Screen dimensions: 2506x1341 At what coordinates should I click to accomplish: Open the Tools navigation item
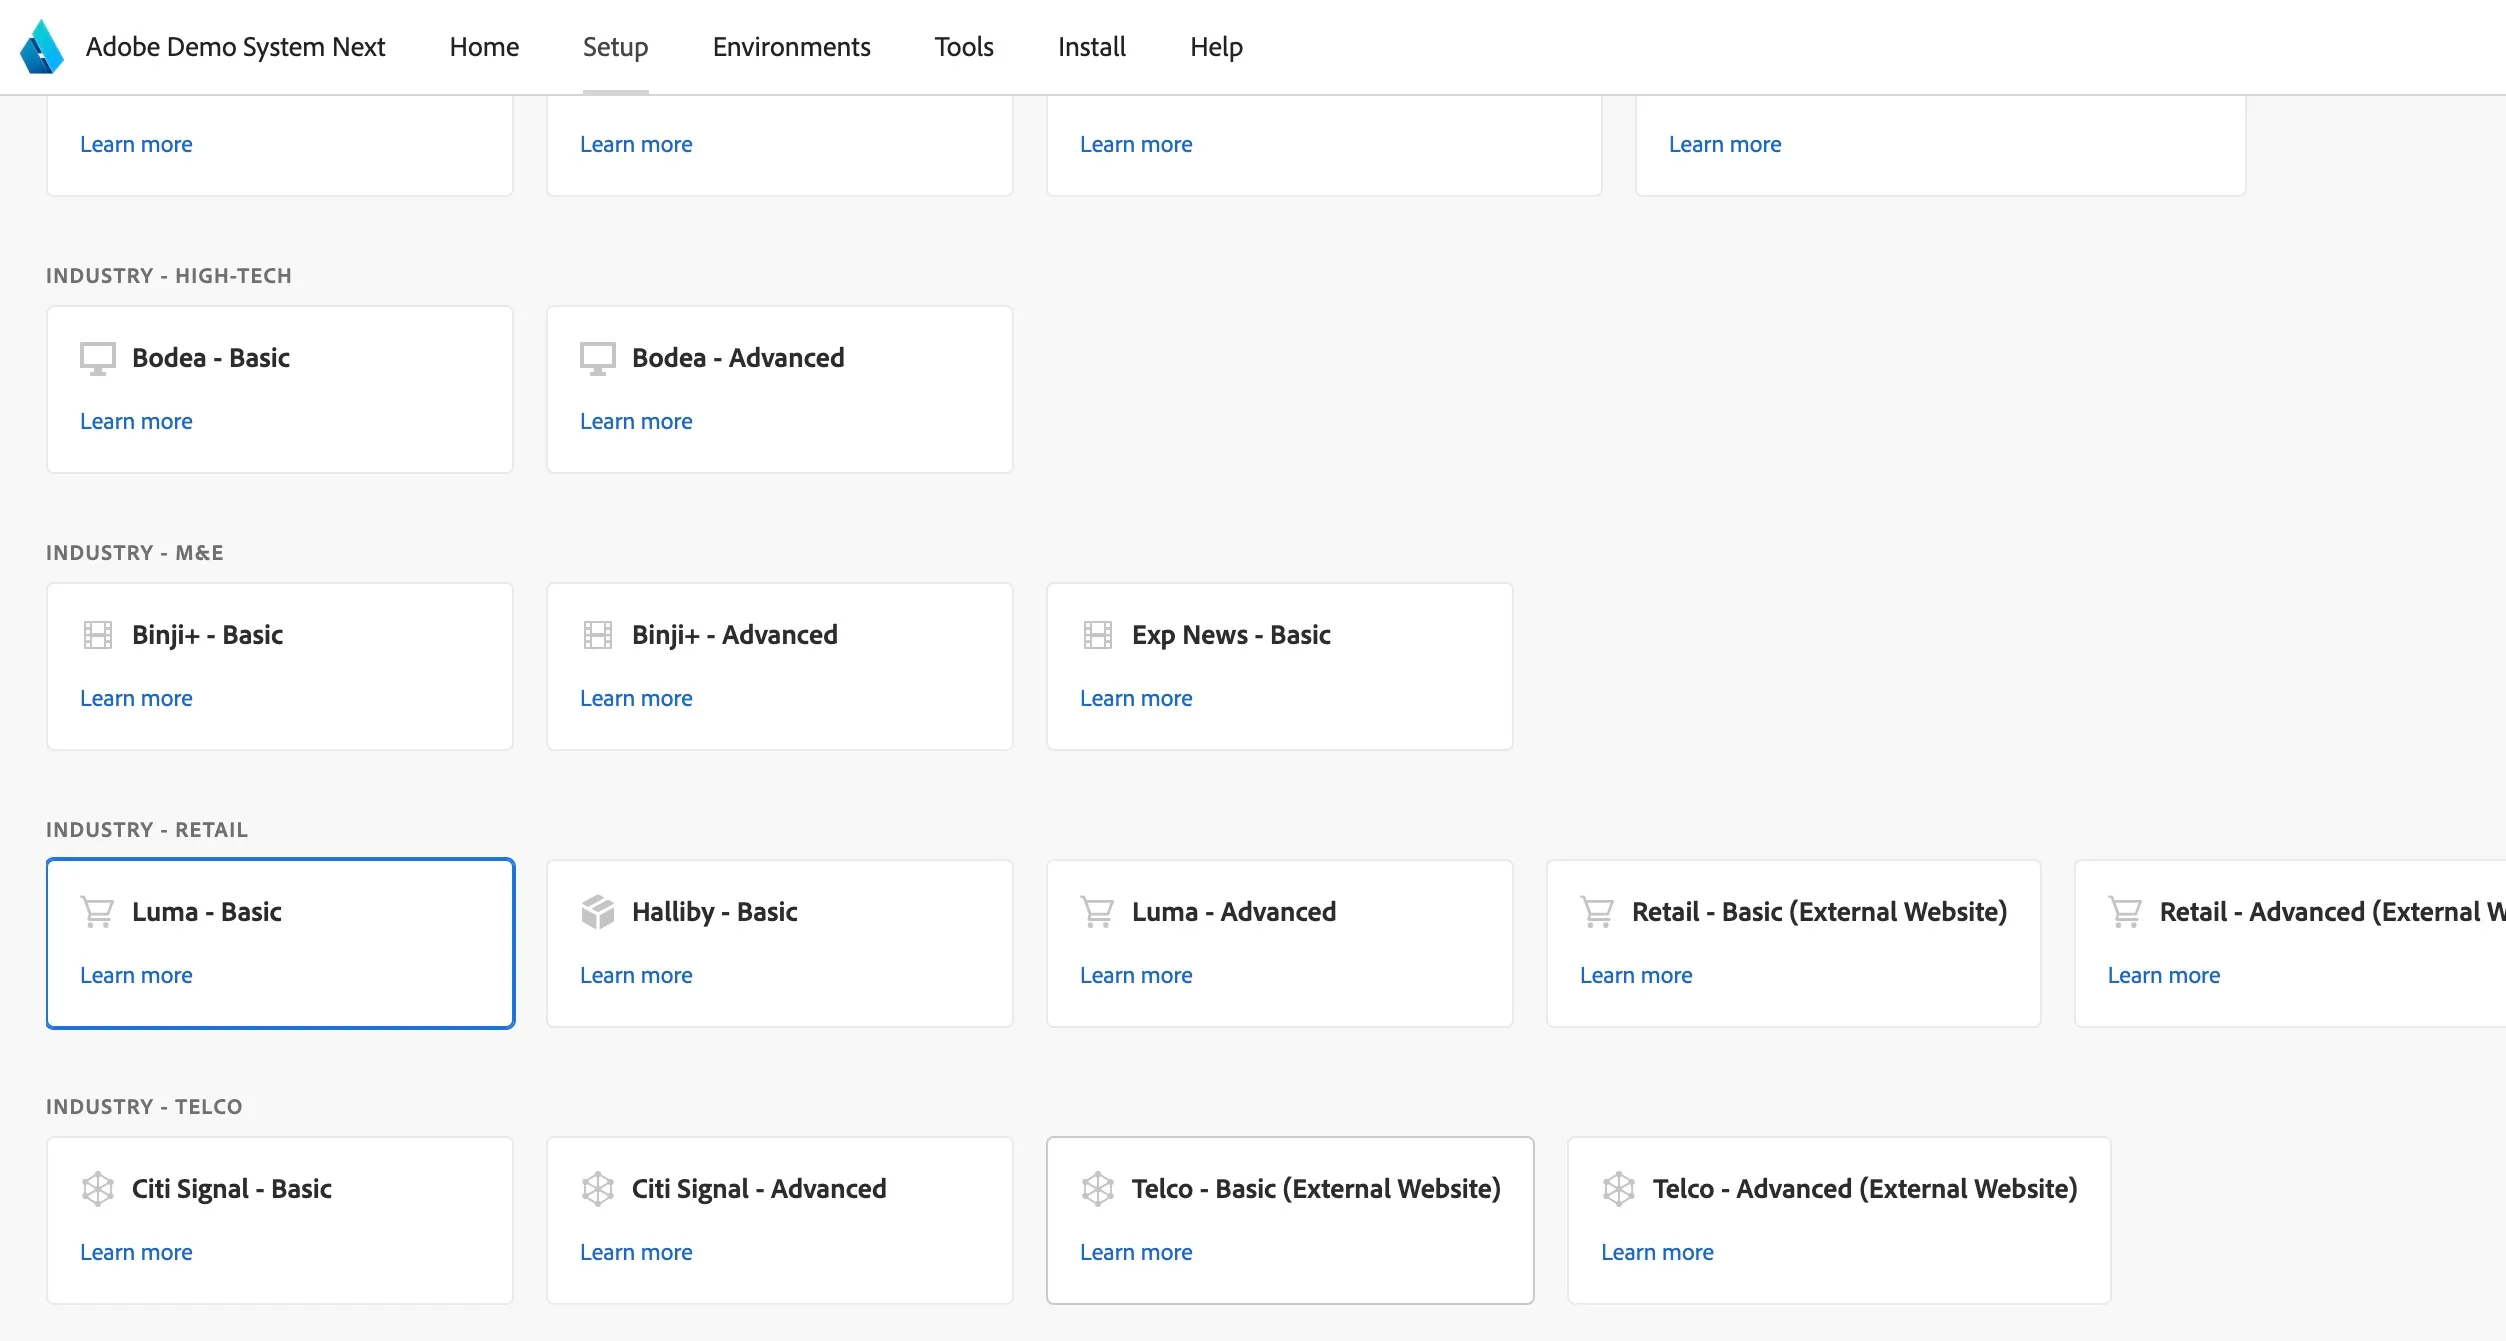coord(964,47)
